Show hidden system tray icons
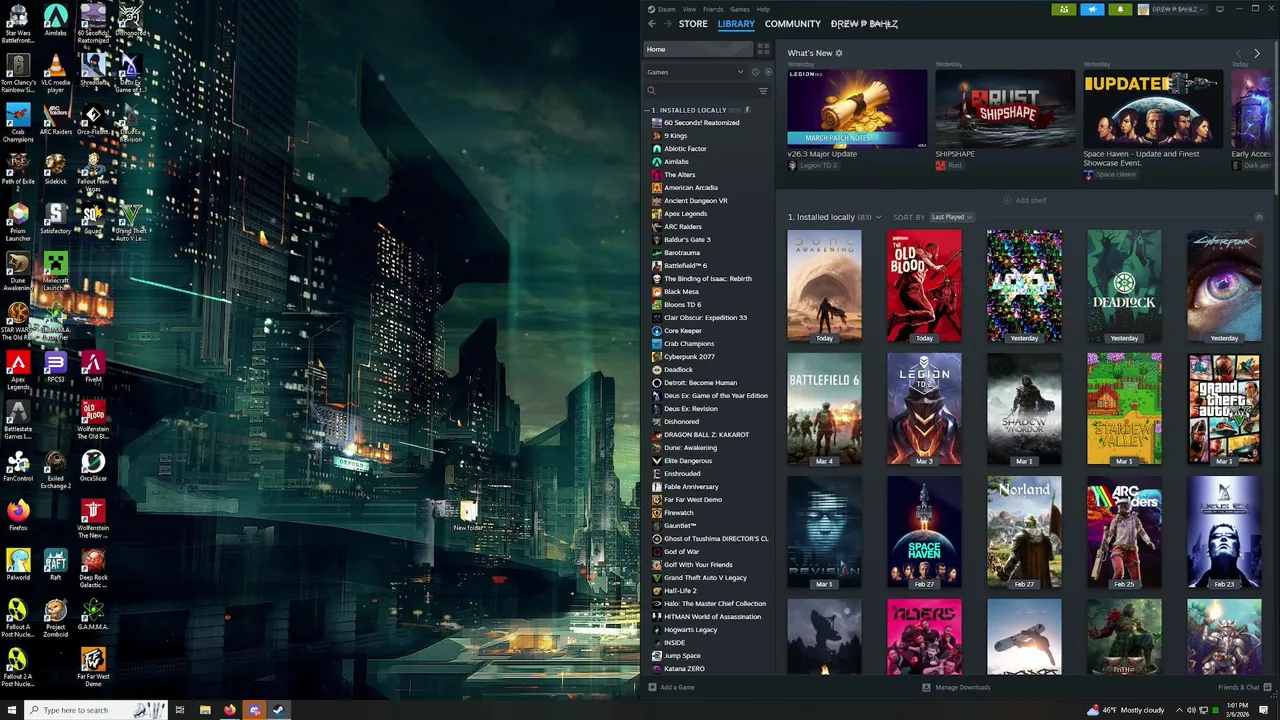This screenshot has height=720, width=1280. click(x=1179, y=710)
